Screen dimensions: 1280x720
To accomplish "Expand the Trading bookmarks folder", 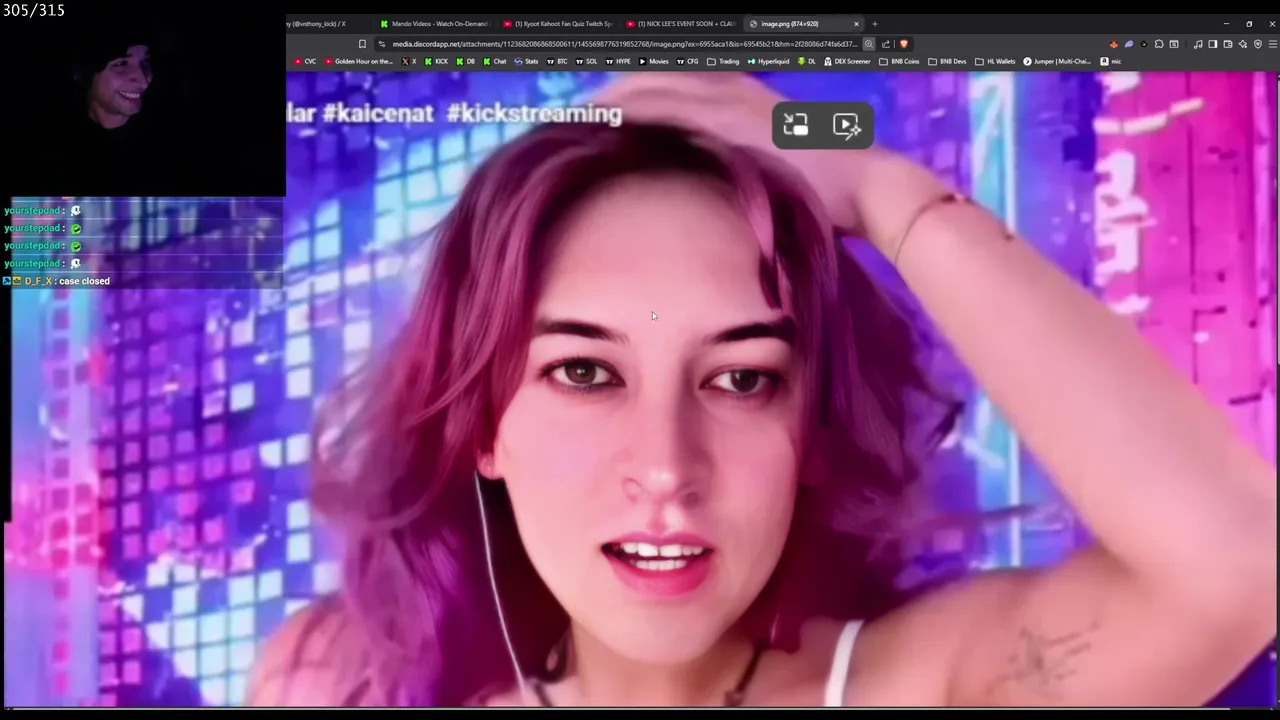I will point(723,61).
